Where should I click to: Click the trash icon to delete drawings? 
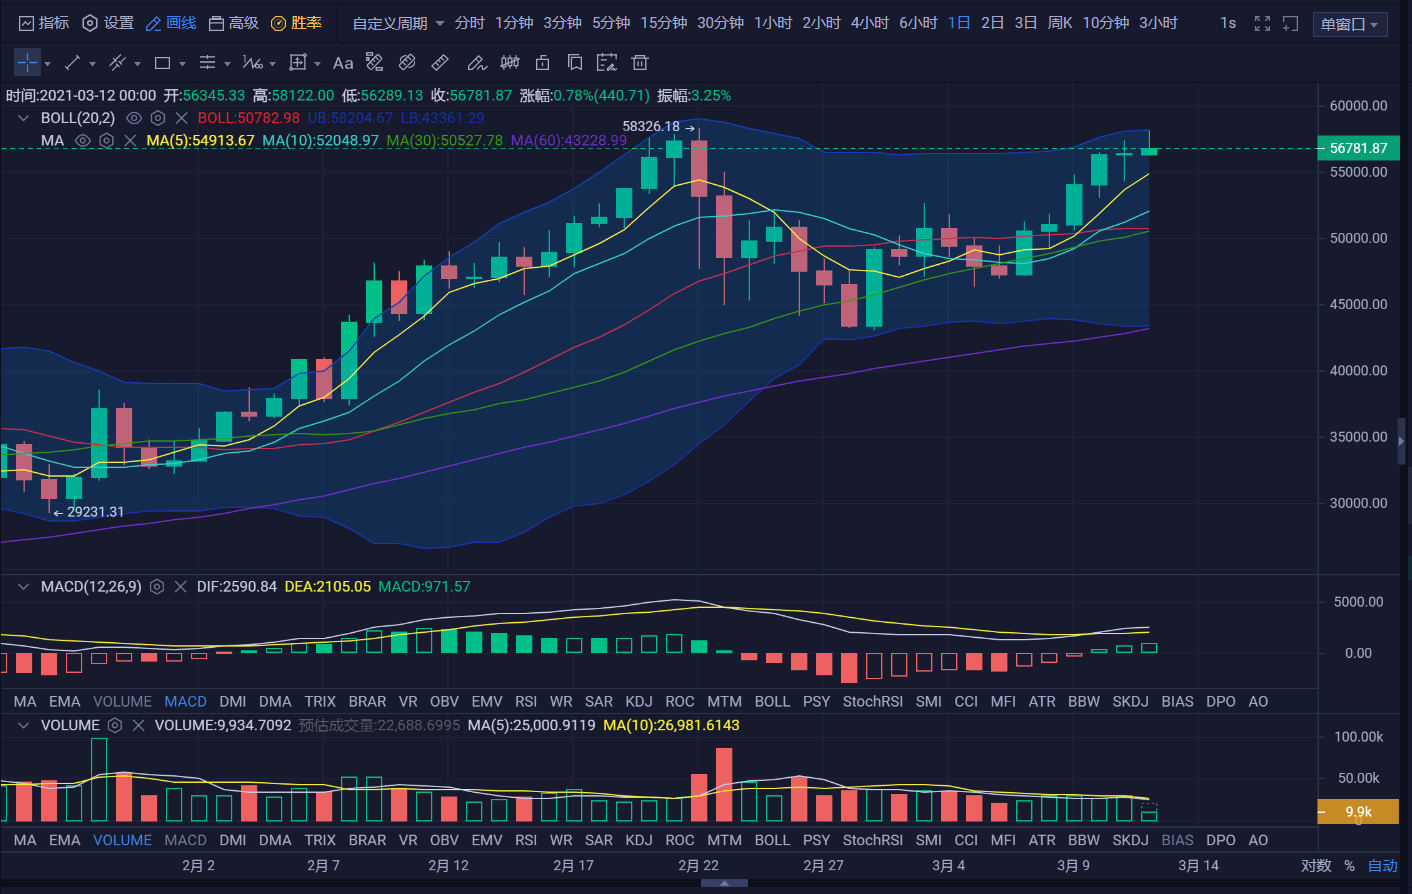coord(640,63)
